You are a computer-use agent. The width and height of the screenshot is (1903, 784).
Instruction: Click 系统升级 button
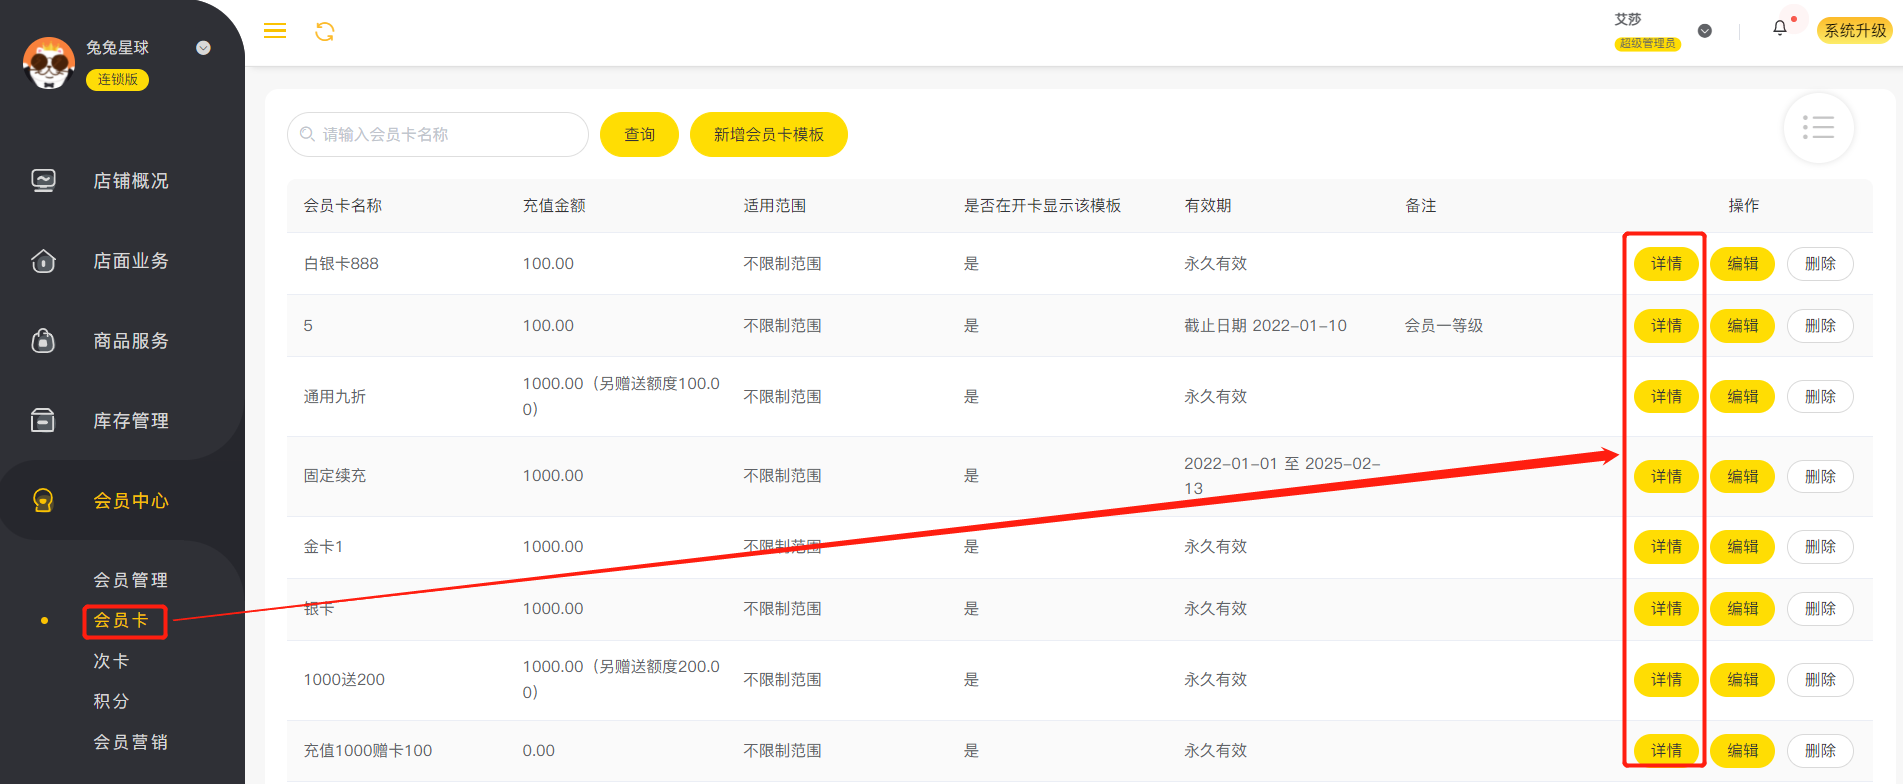tap(1855, 30)
